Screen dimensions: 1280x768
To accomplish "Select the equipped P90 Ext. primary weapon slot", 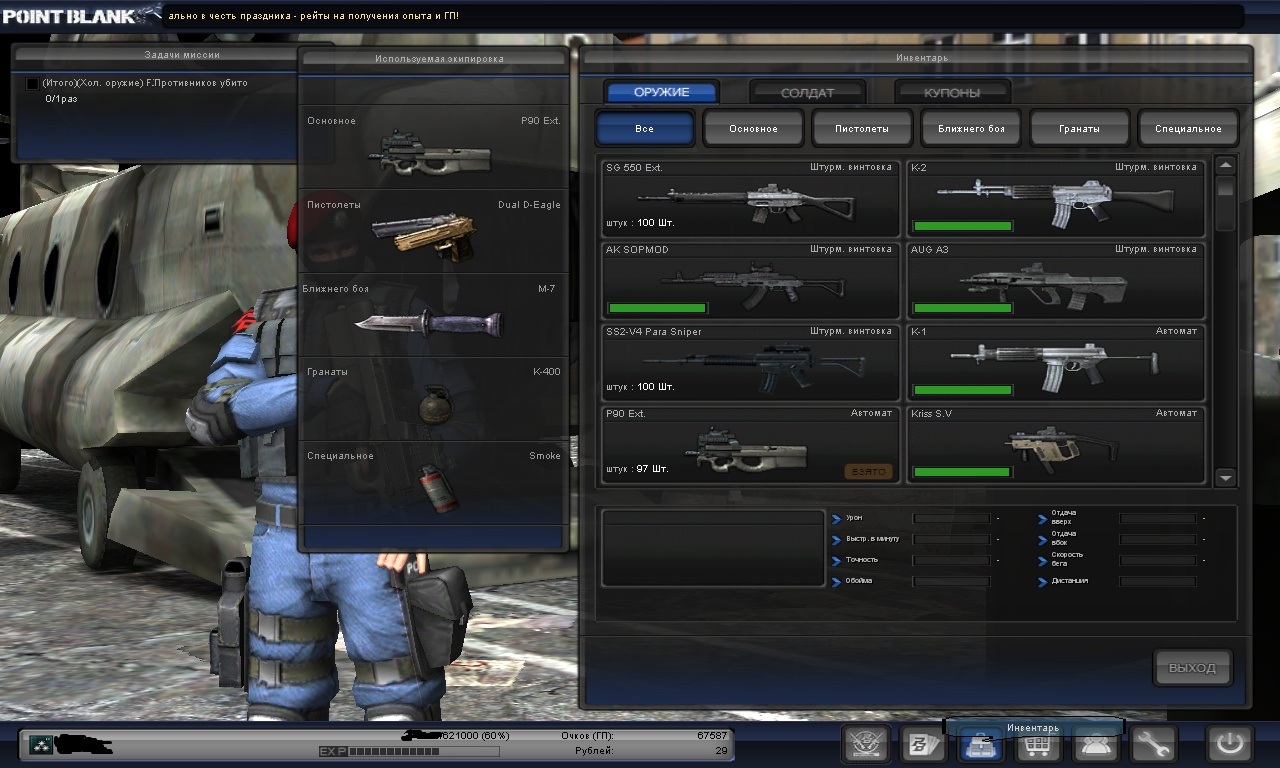I will [434, 147].
